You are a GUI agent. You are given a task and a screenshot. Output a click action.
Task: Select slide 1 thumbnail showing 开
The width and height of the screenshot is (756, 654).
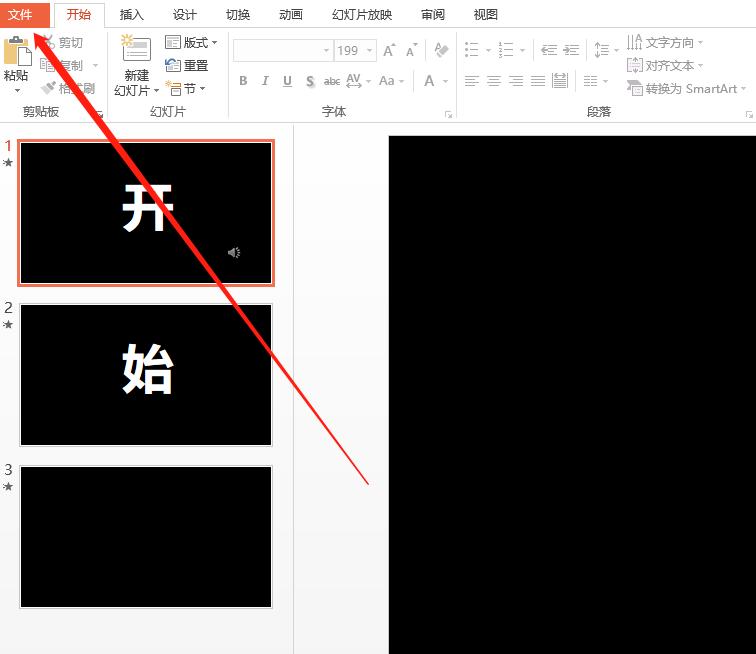coord(146,213)
